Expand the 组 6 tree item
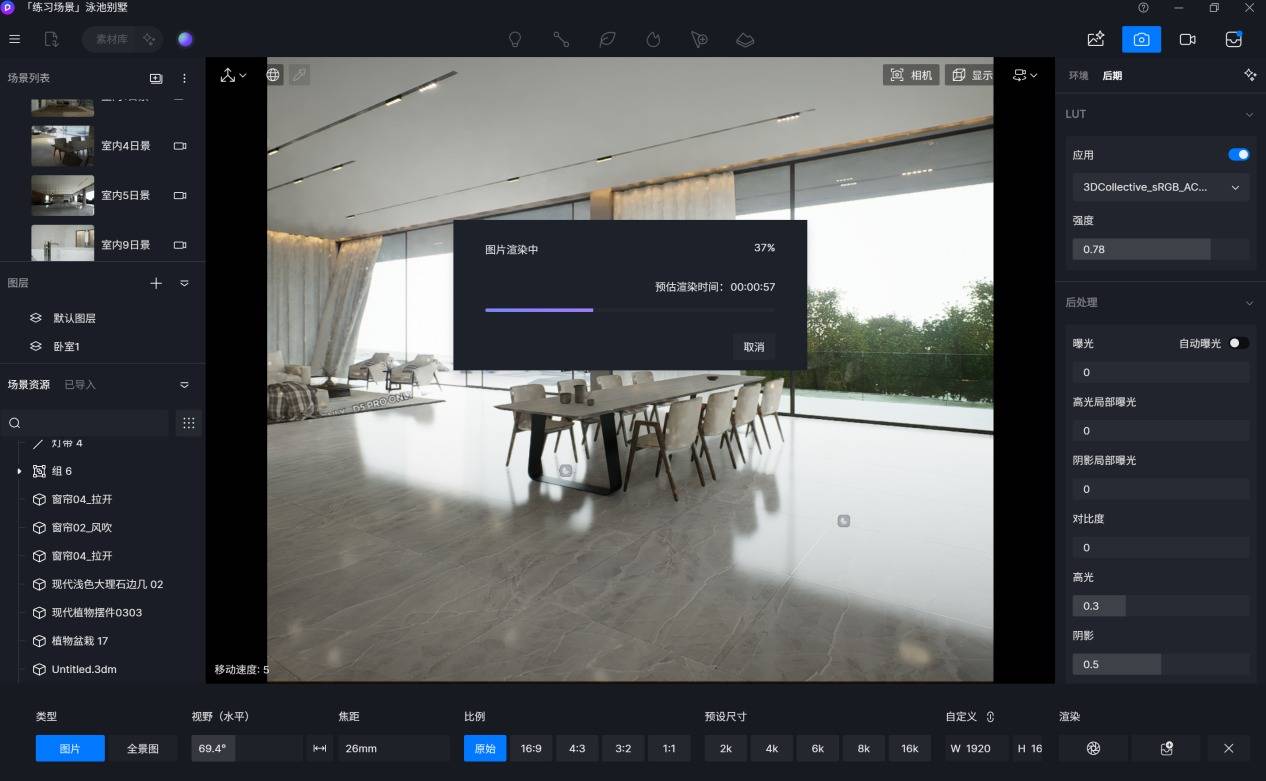Image resolution: width=1266 pixels, height=781 pixels. click(19, 471)
